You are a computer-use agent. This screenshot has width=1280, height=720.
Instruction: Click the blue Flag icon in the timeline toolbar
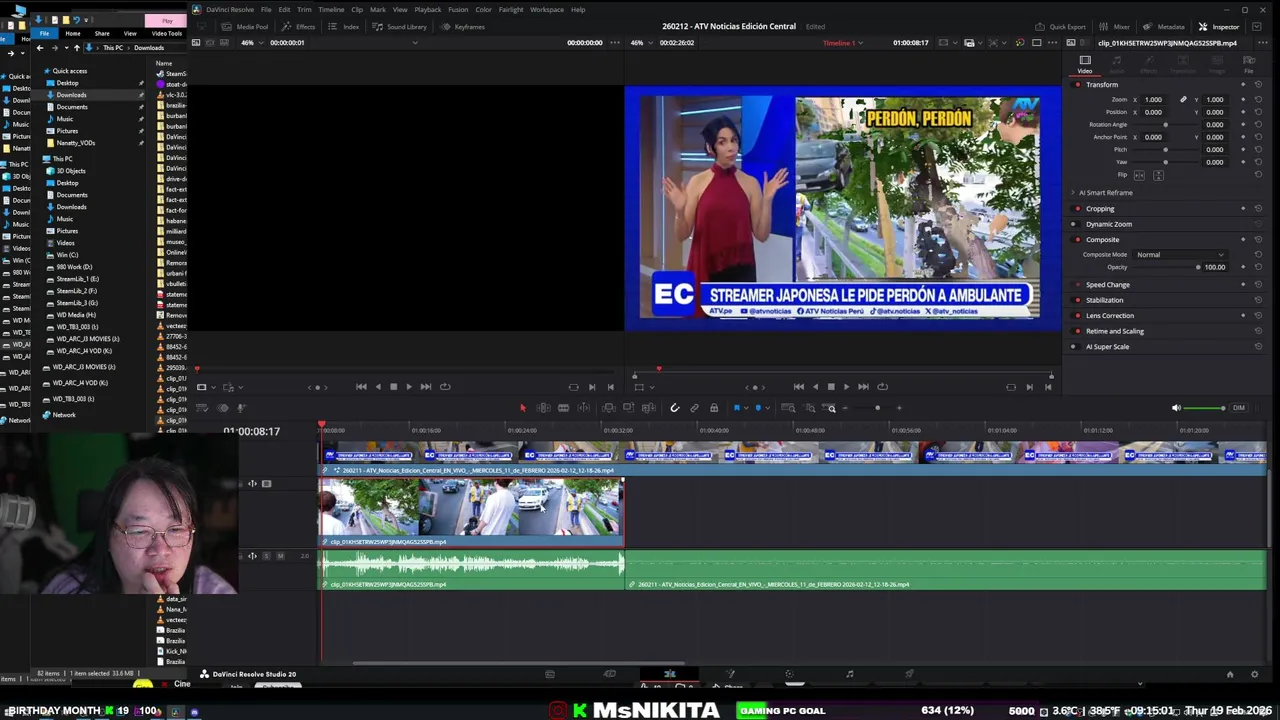(x=737, y=408)
